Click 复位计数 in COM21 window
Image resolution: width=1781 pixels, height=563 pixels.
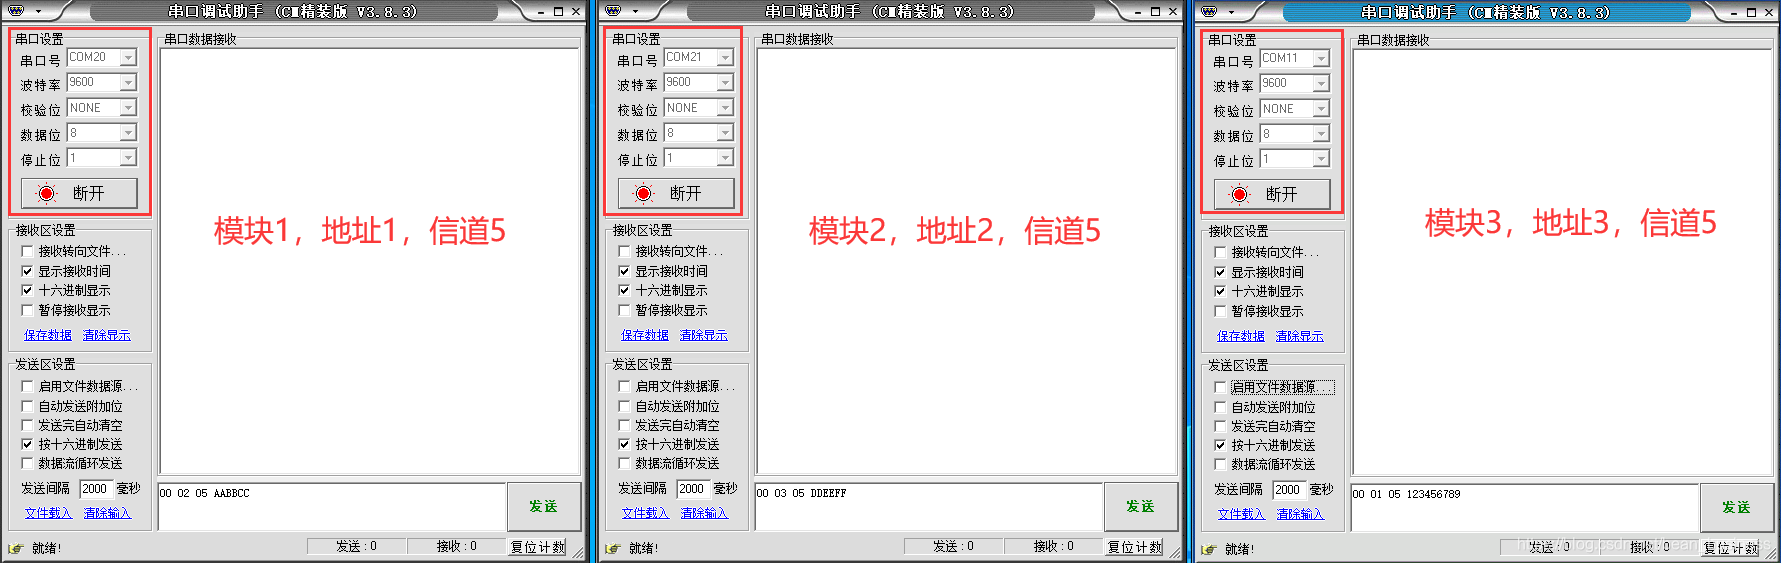(1134, 547)
